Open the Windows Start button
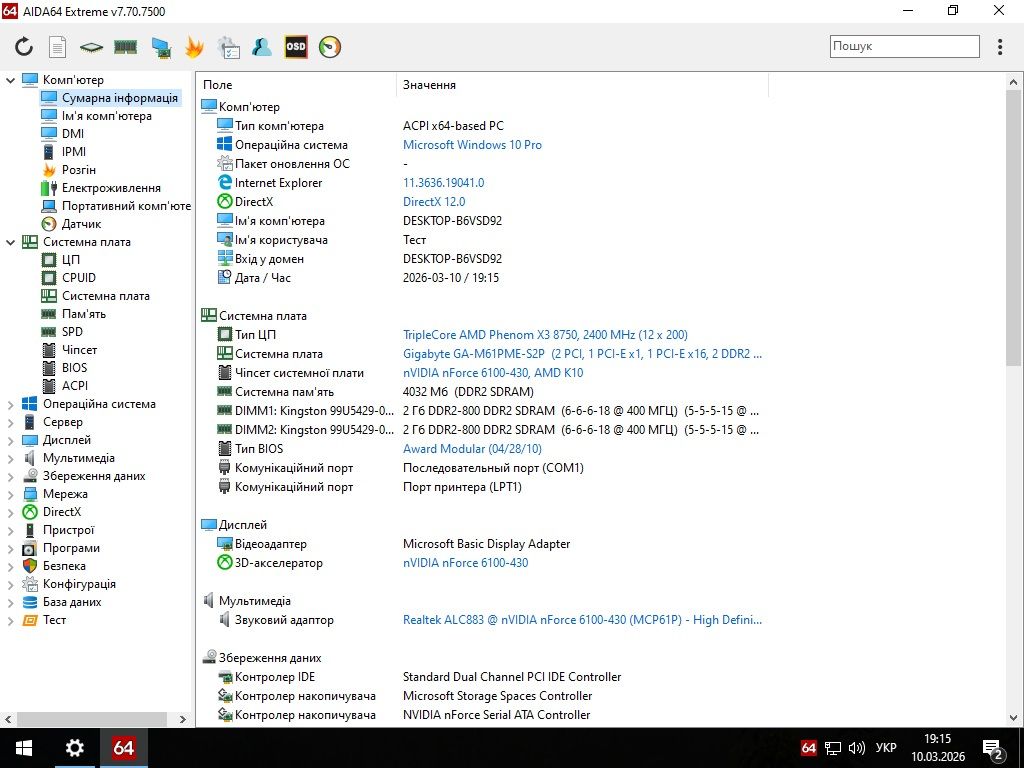The image size is (1024, 768). tap(24, 748)
